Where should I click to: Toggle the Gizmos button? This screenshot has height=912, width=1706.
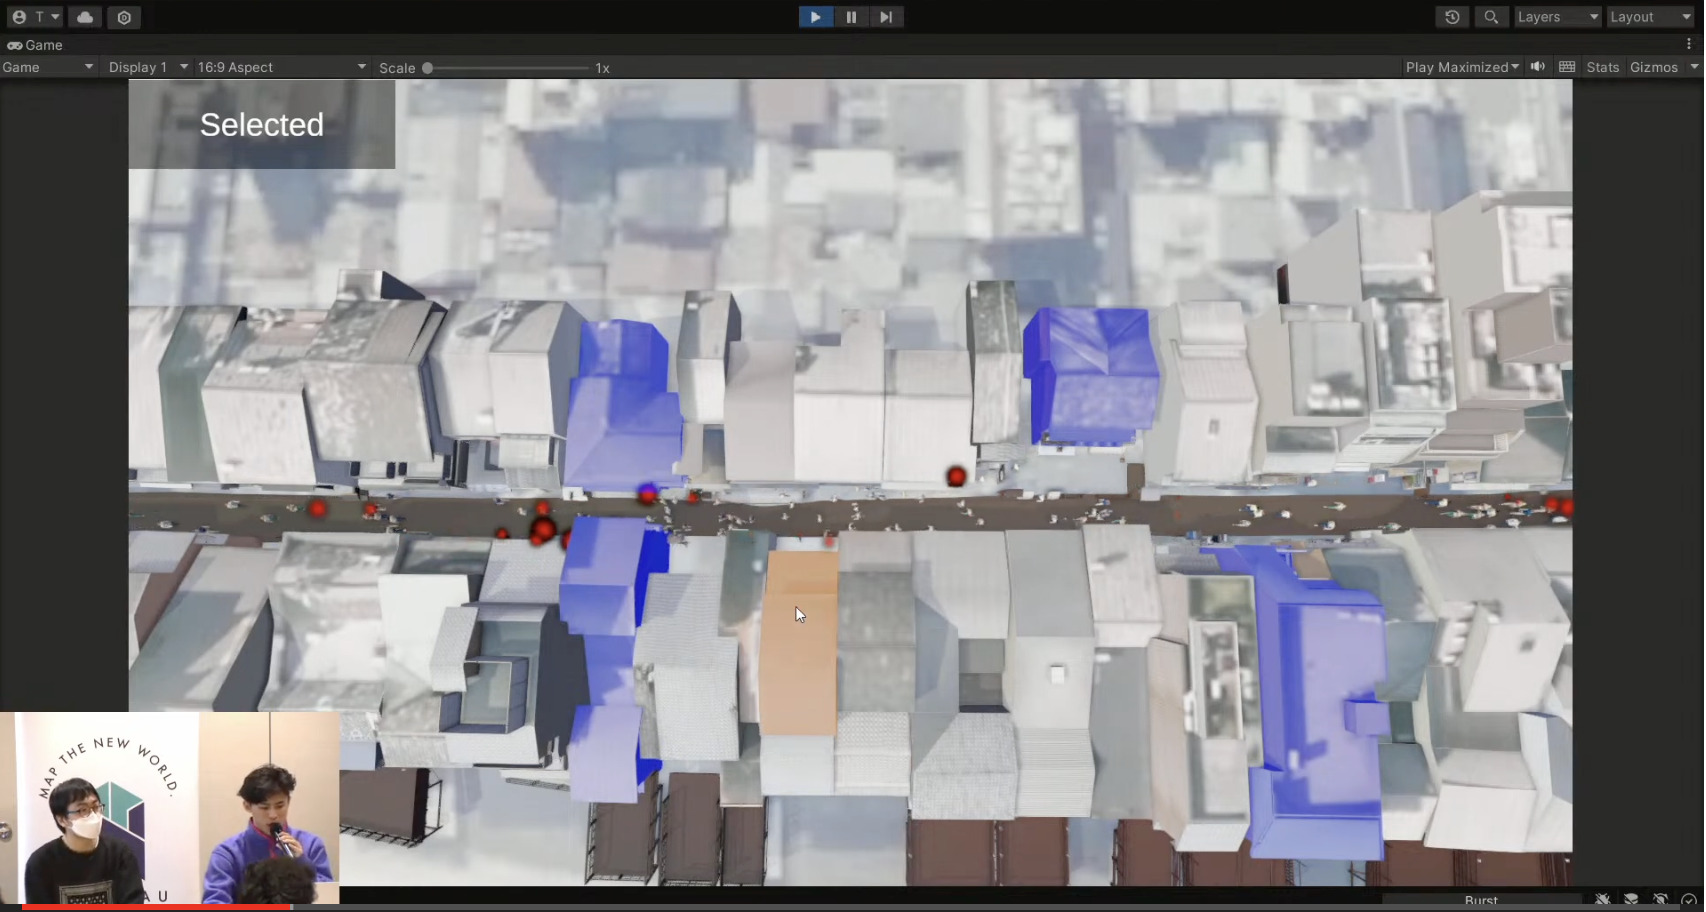[1653, 67]
